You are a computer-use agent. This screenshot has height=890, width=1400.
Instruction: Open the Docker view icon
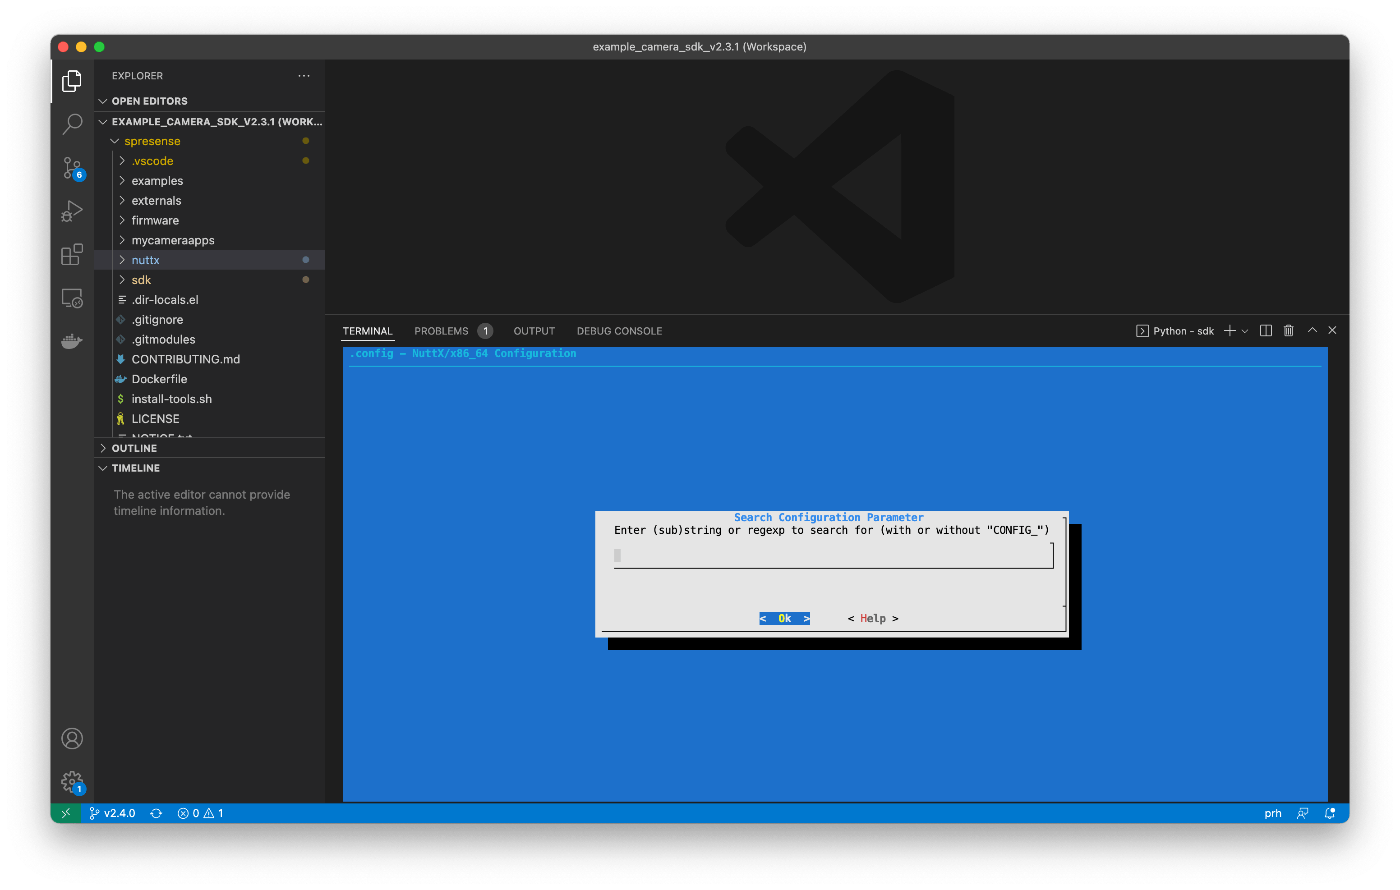(72, 341)
